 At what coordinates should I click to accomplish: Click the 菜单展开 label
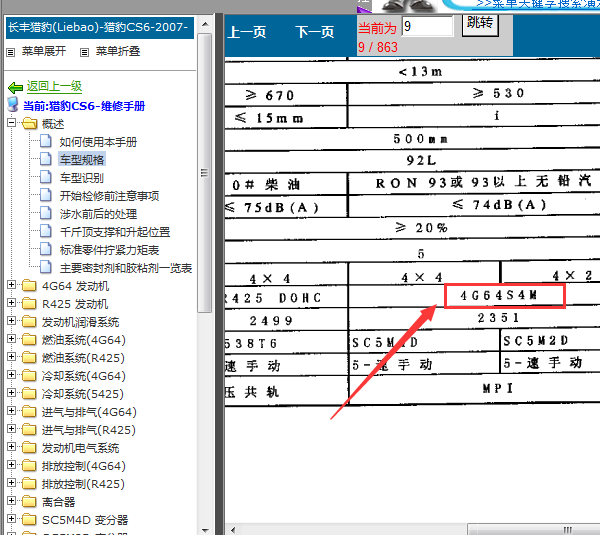44,51
